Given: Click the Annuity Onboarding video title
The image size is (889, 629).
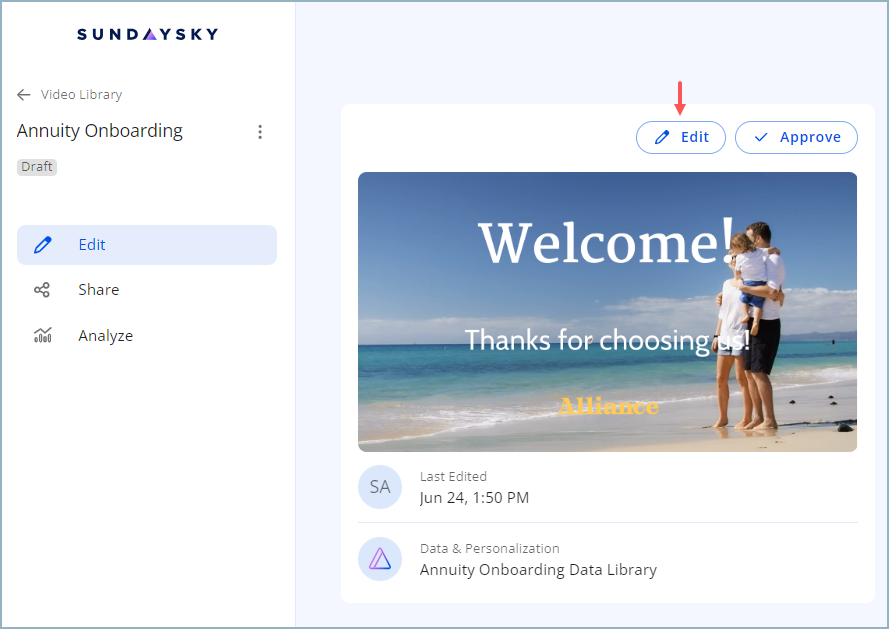Looking at the screenshot, I should coord(100,131).
